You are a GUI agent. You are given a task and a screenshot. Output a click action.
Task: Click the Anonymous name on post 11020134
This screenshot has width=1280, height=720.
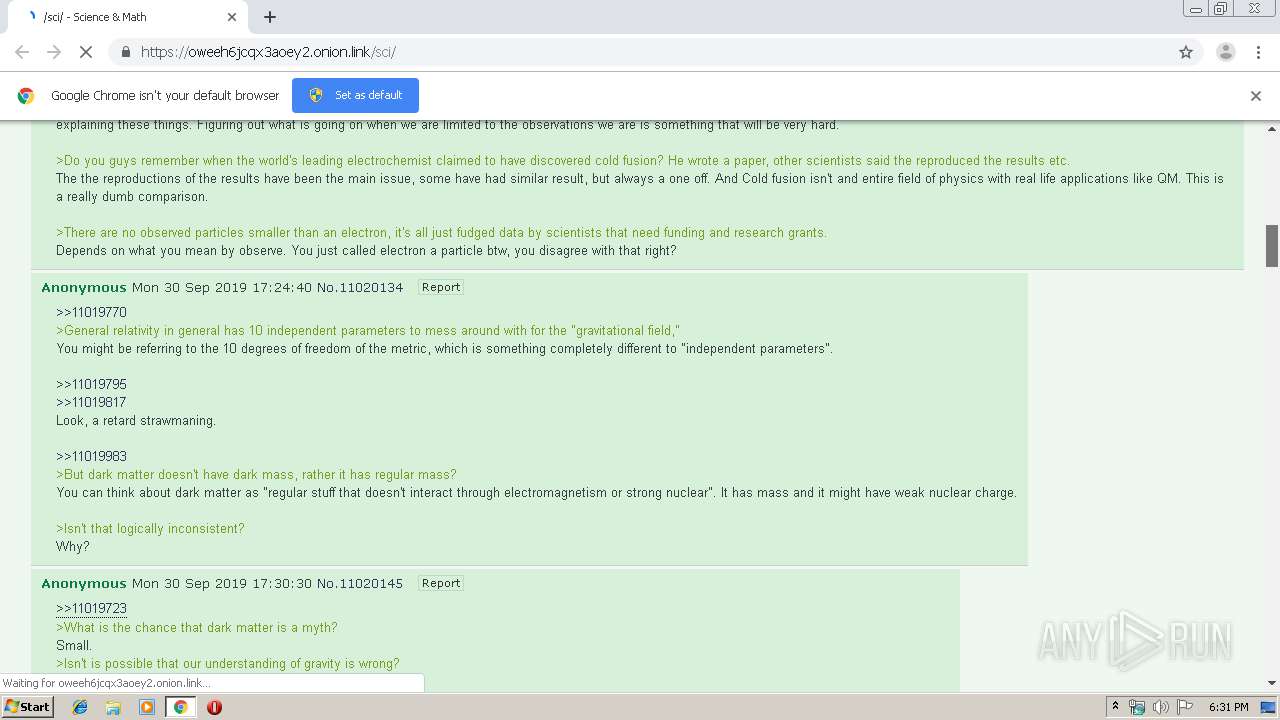84,288
